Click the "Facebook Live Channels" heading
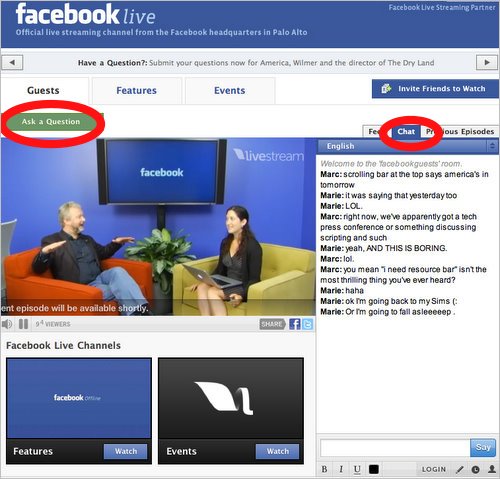The image size is (500, 479). pyautogui.click(x=63, y=346)
